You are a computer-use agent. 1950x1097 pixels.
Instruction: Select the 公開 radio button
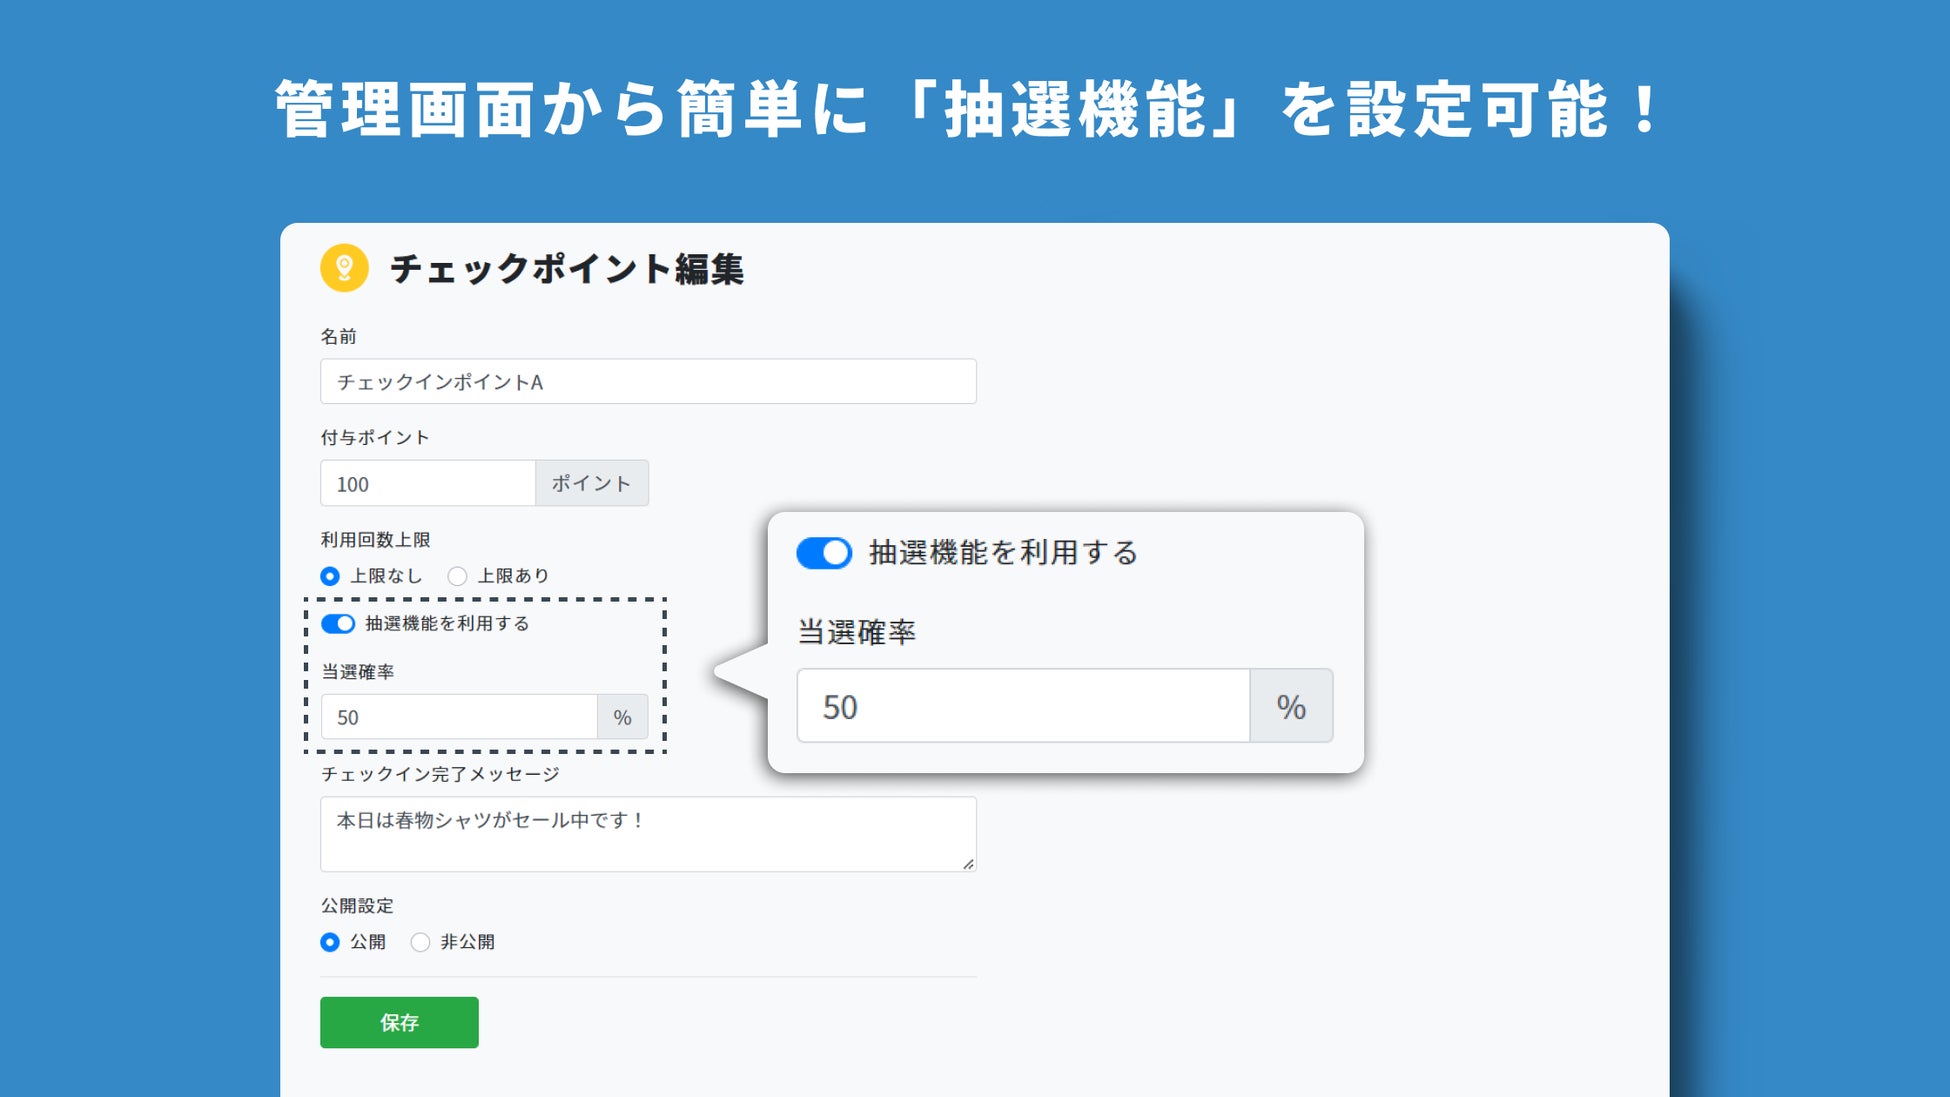click(330, 942)
